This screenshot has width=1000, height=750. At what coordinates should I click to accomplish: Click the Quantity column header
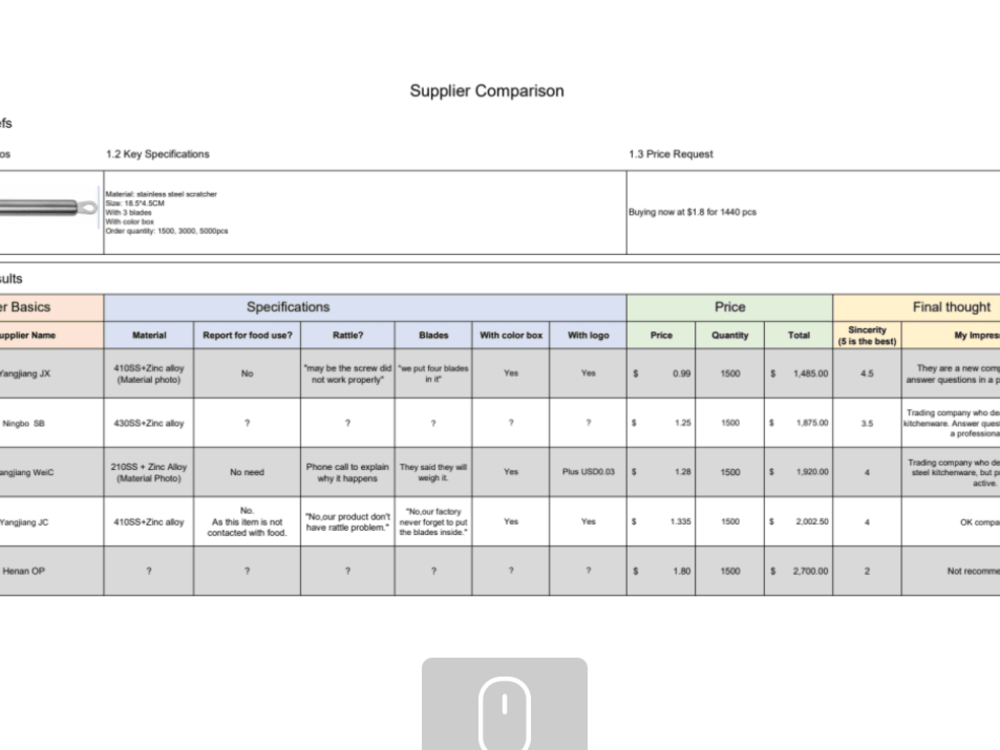pos(730,335)
